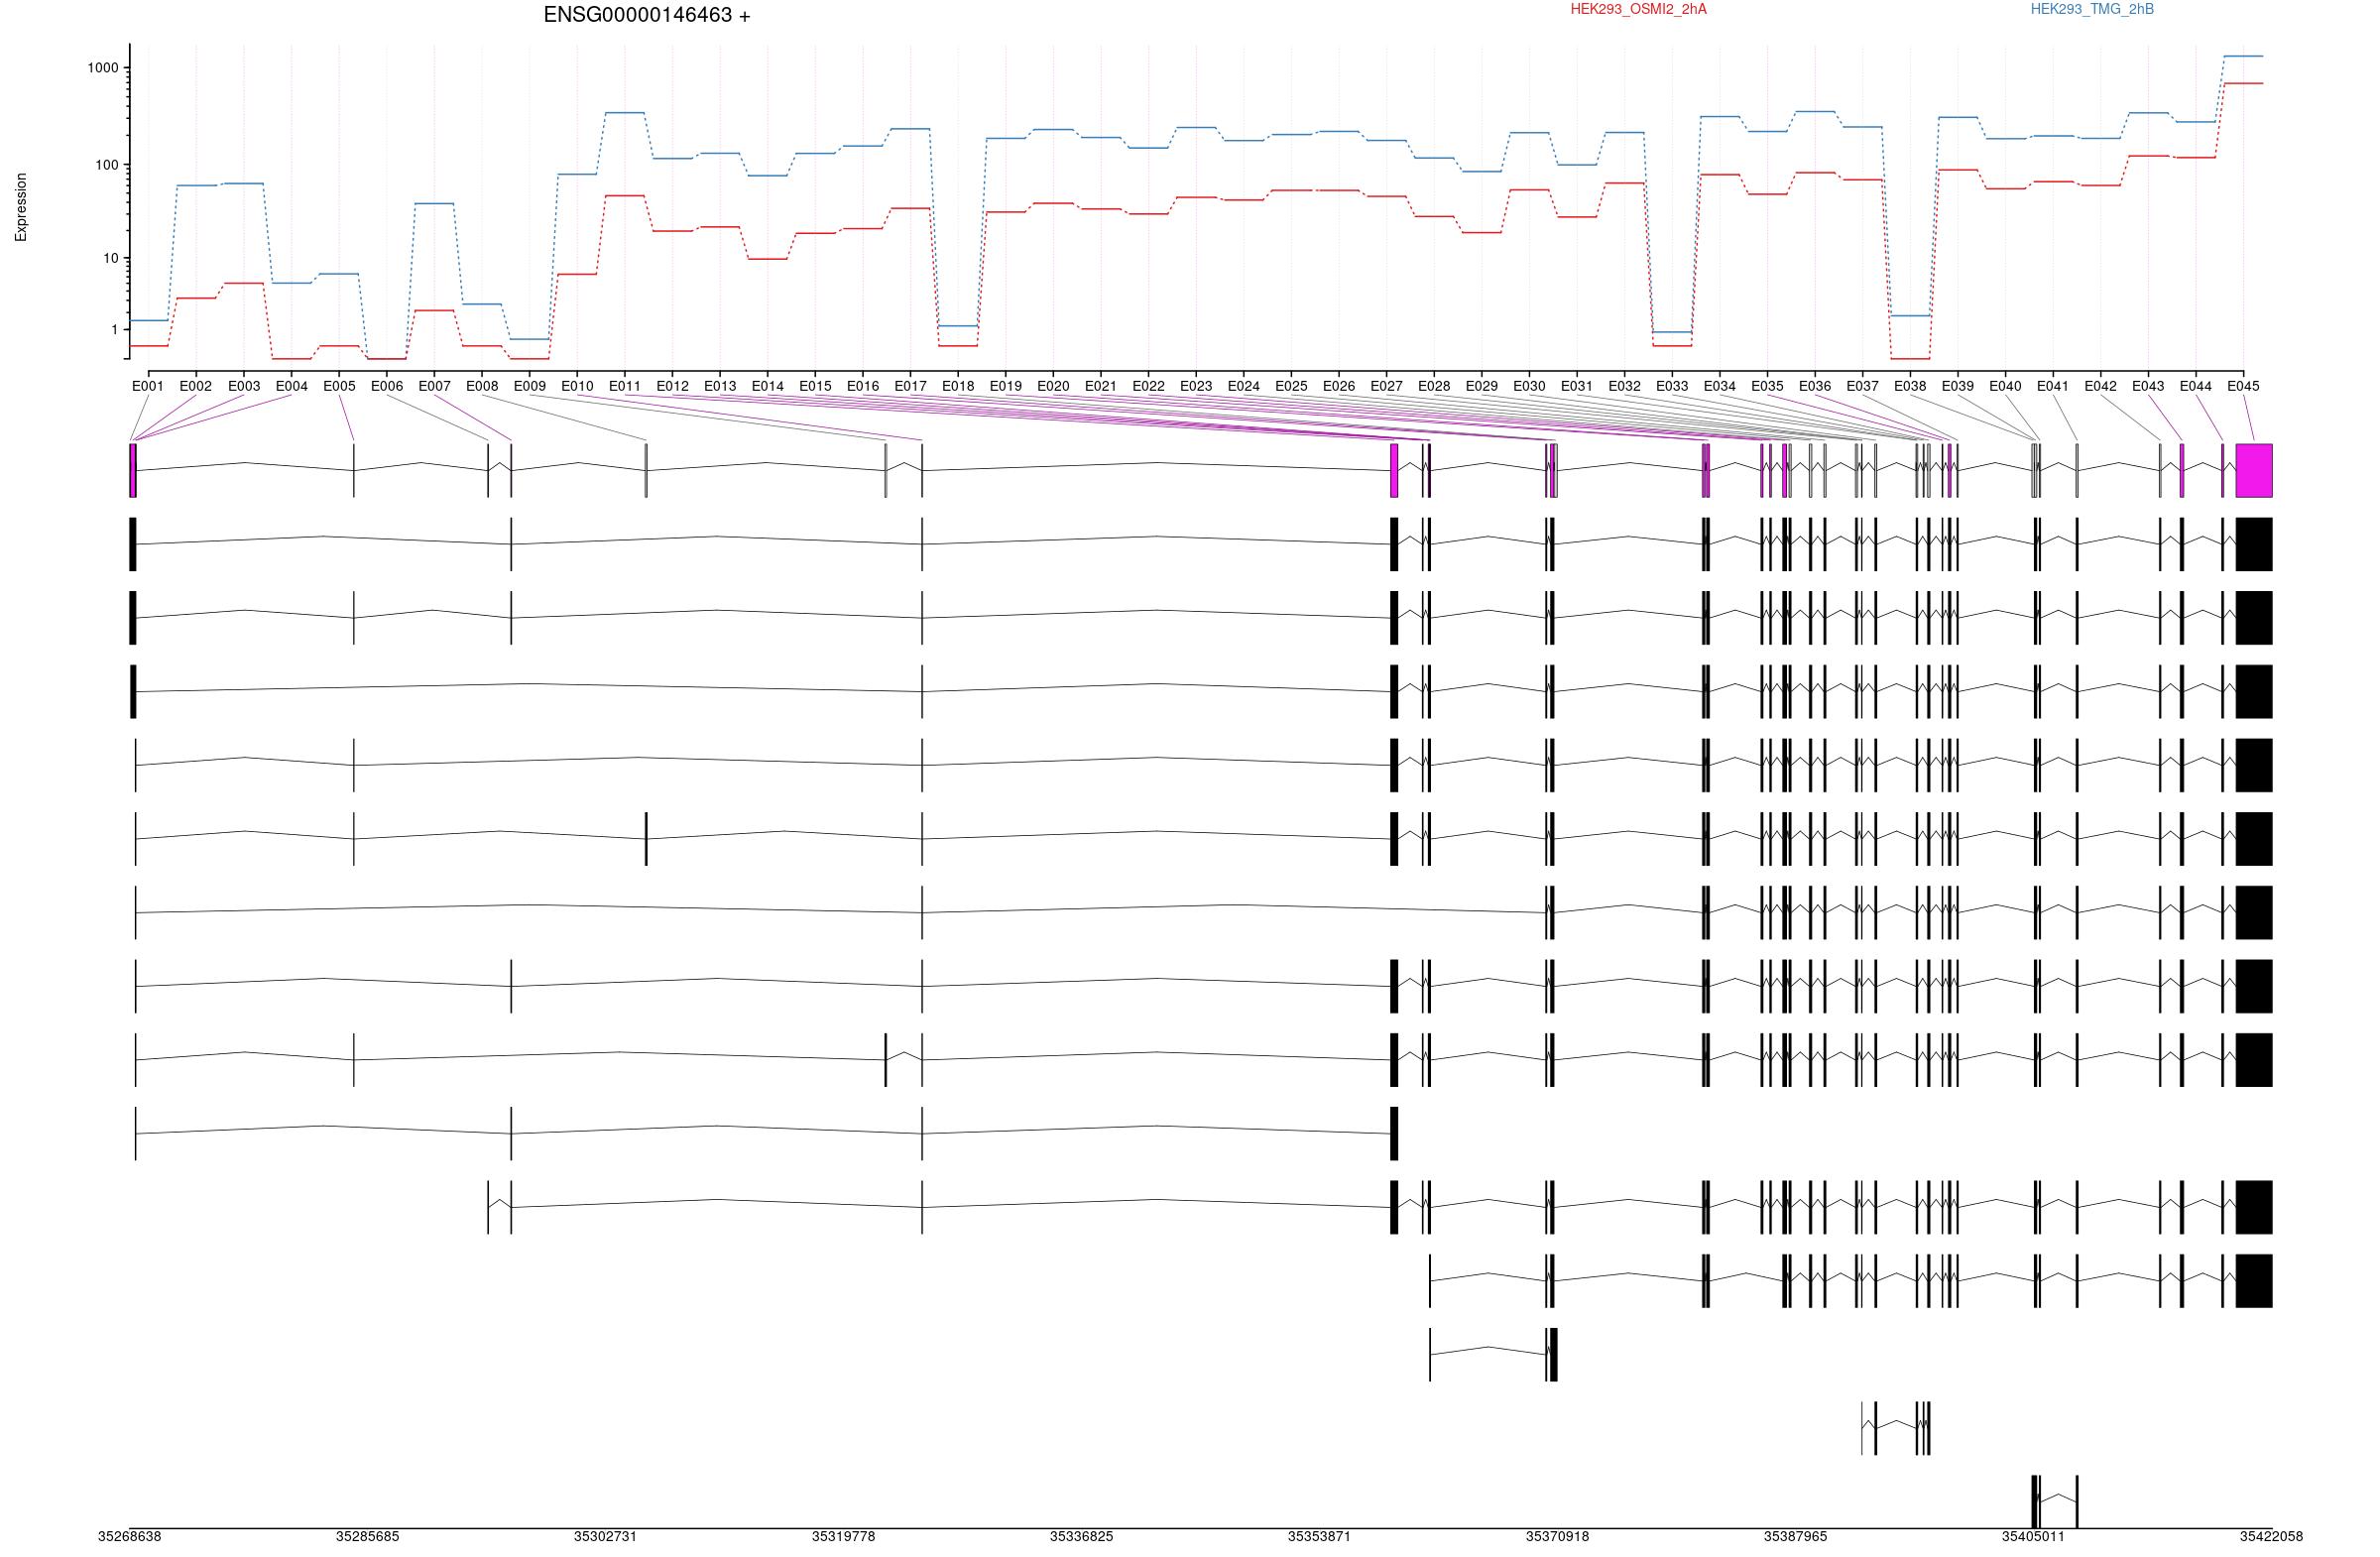2380x1557 pixels.
Task: Click exon label E045
Action: (2243, 386)
